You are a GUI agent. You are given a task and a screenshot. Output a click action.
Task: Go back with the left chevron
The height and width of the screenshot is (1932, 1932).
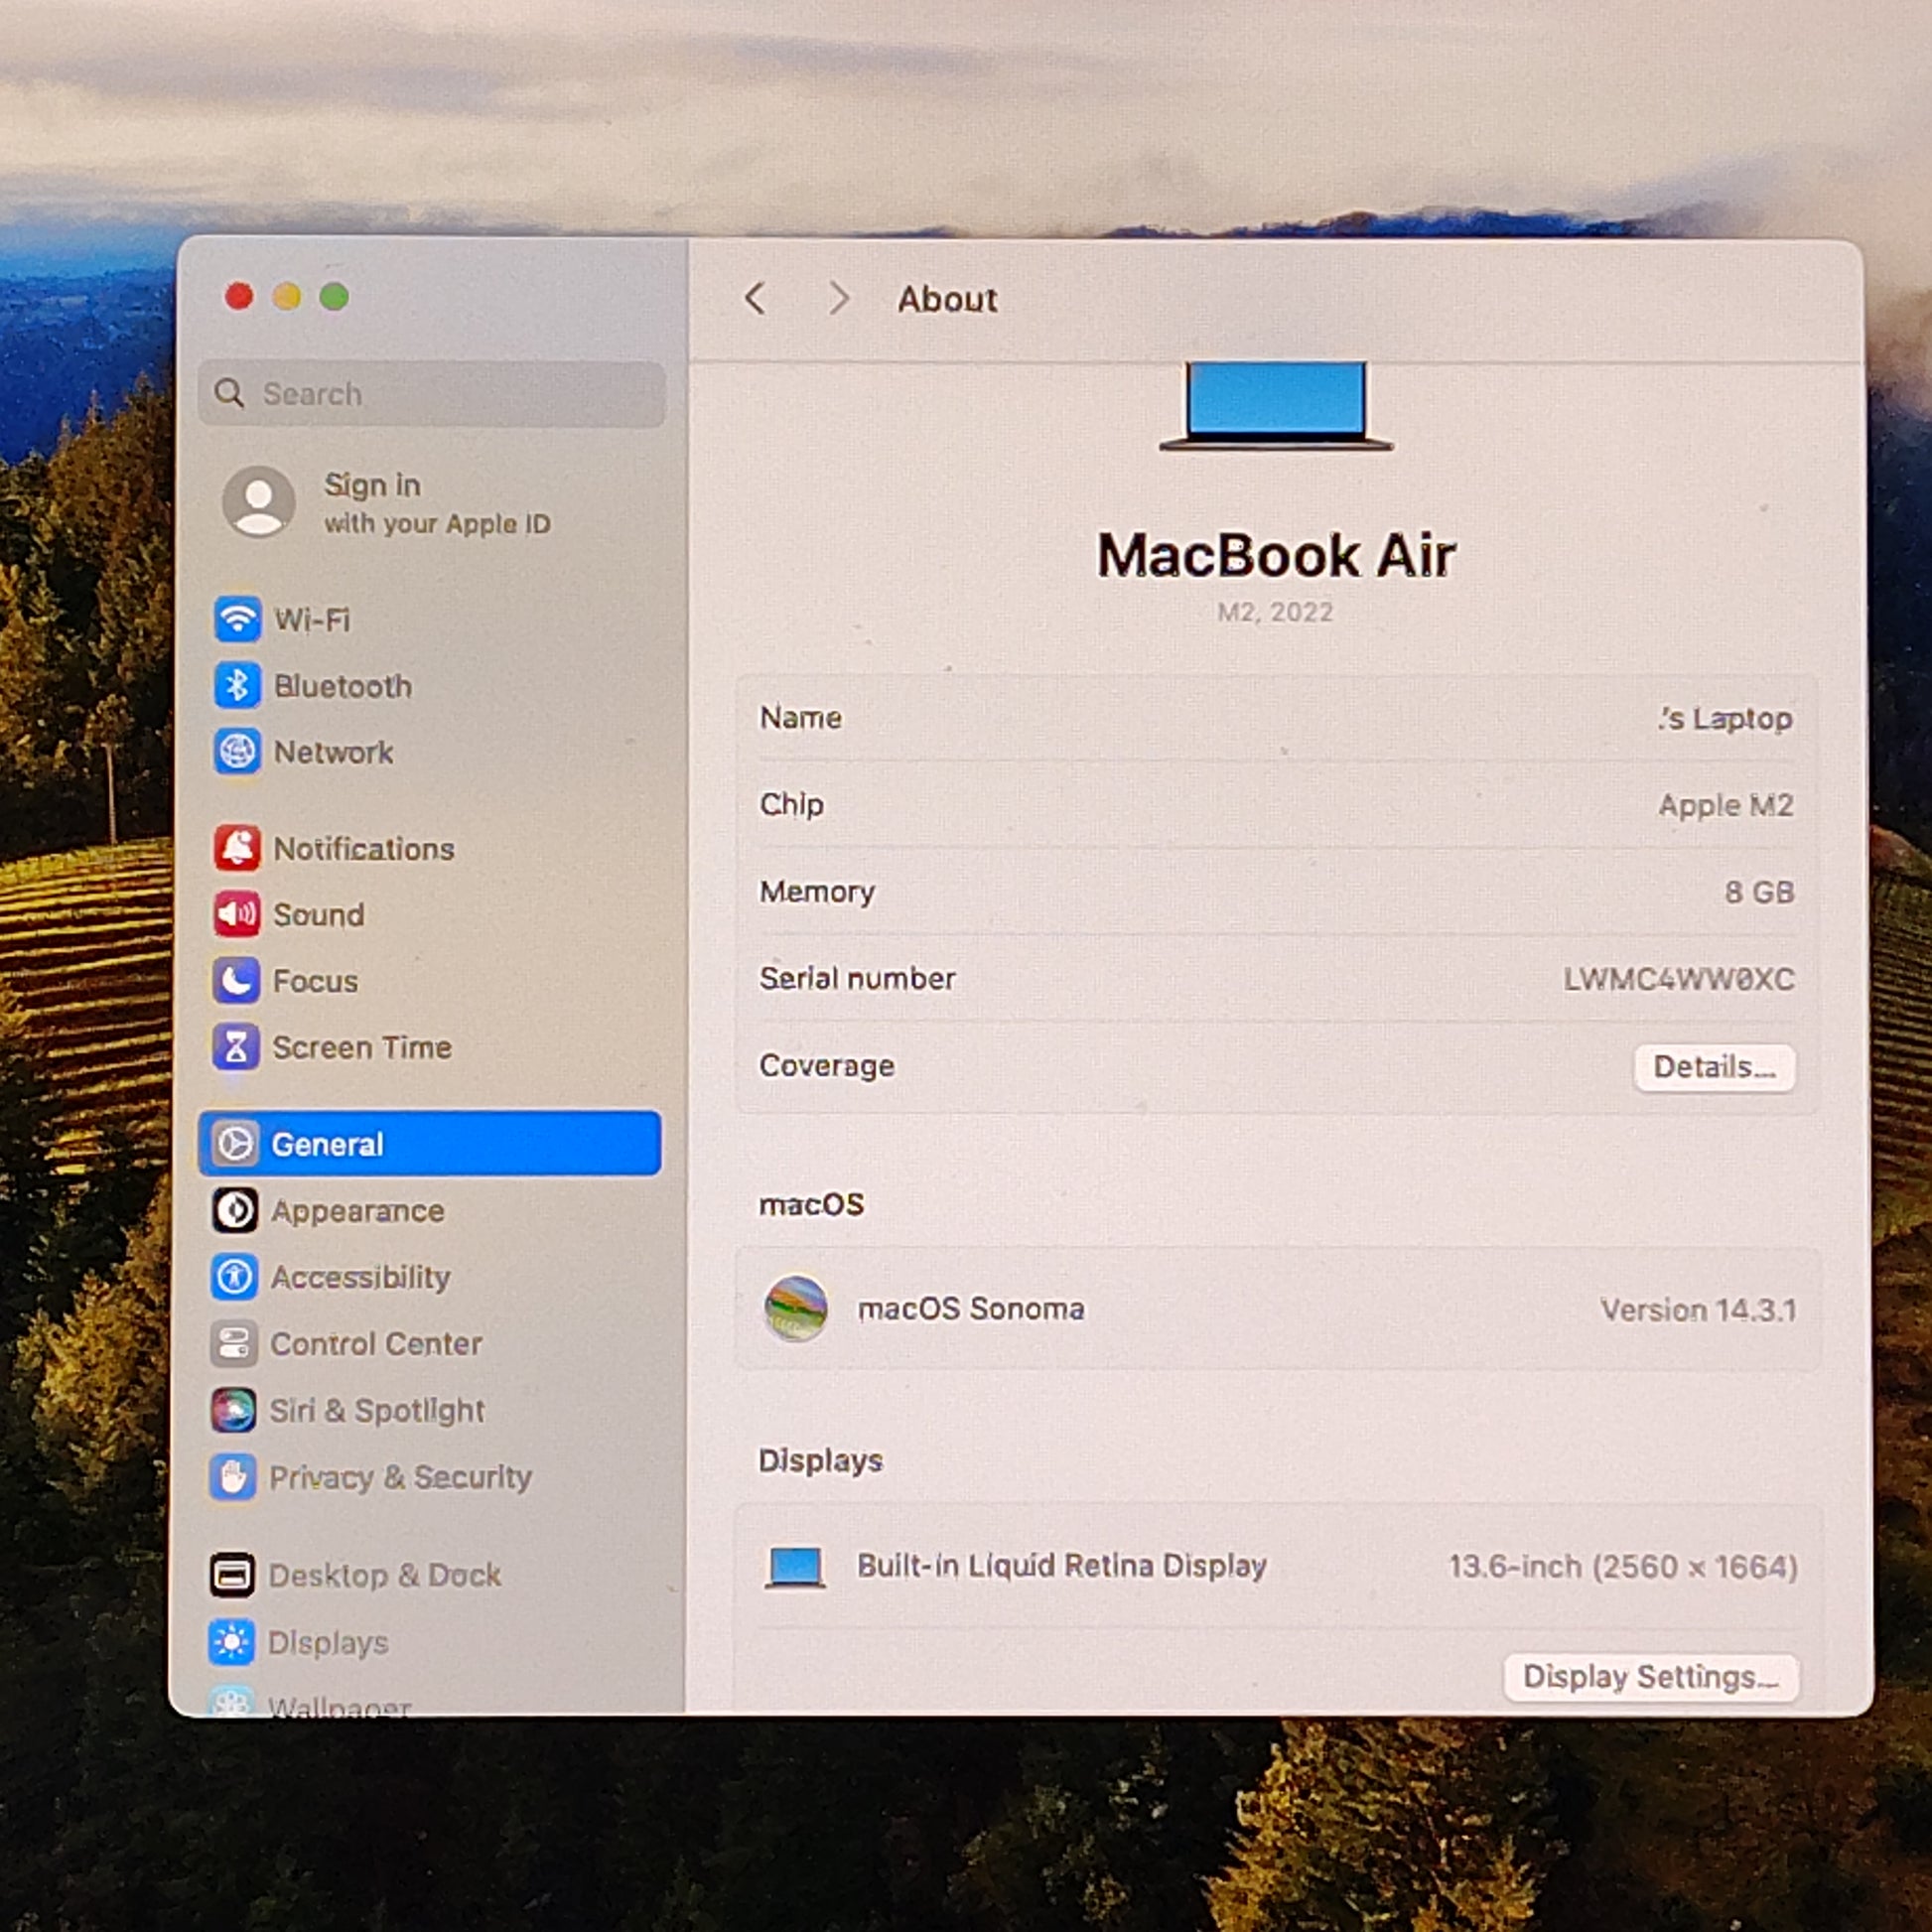pos(756,298)
